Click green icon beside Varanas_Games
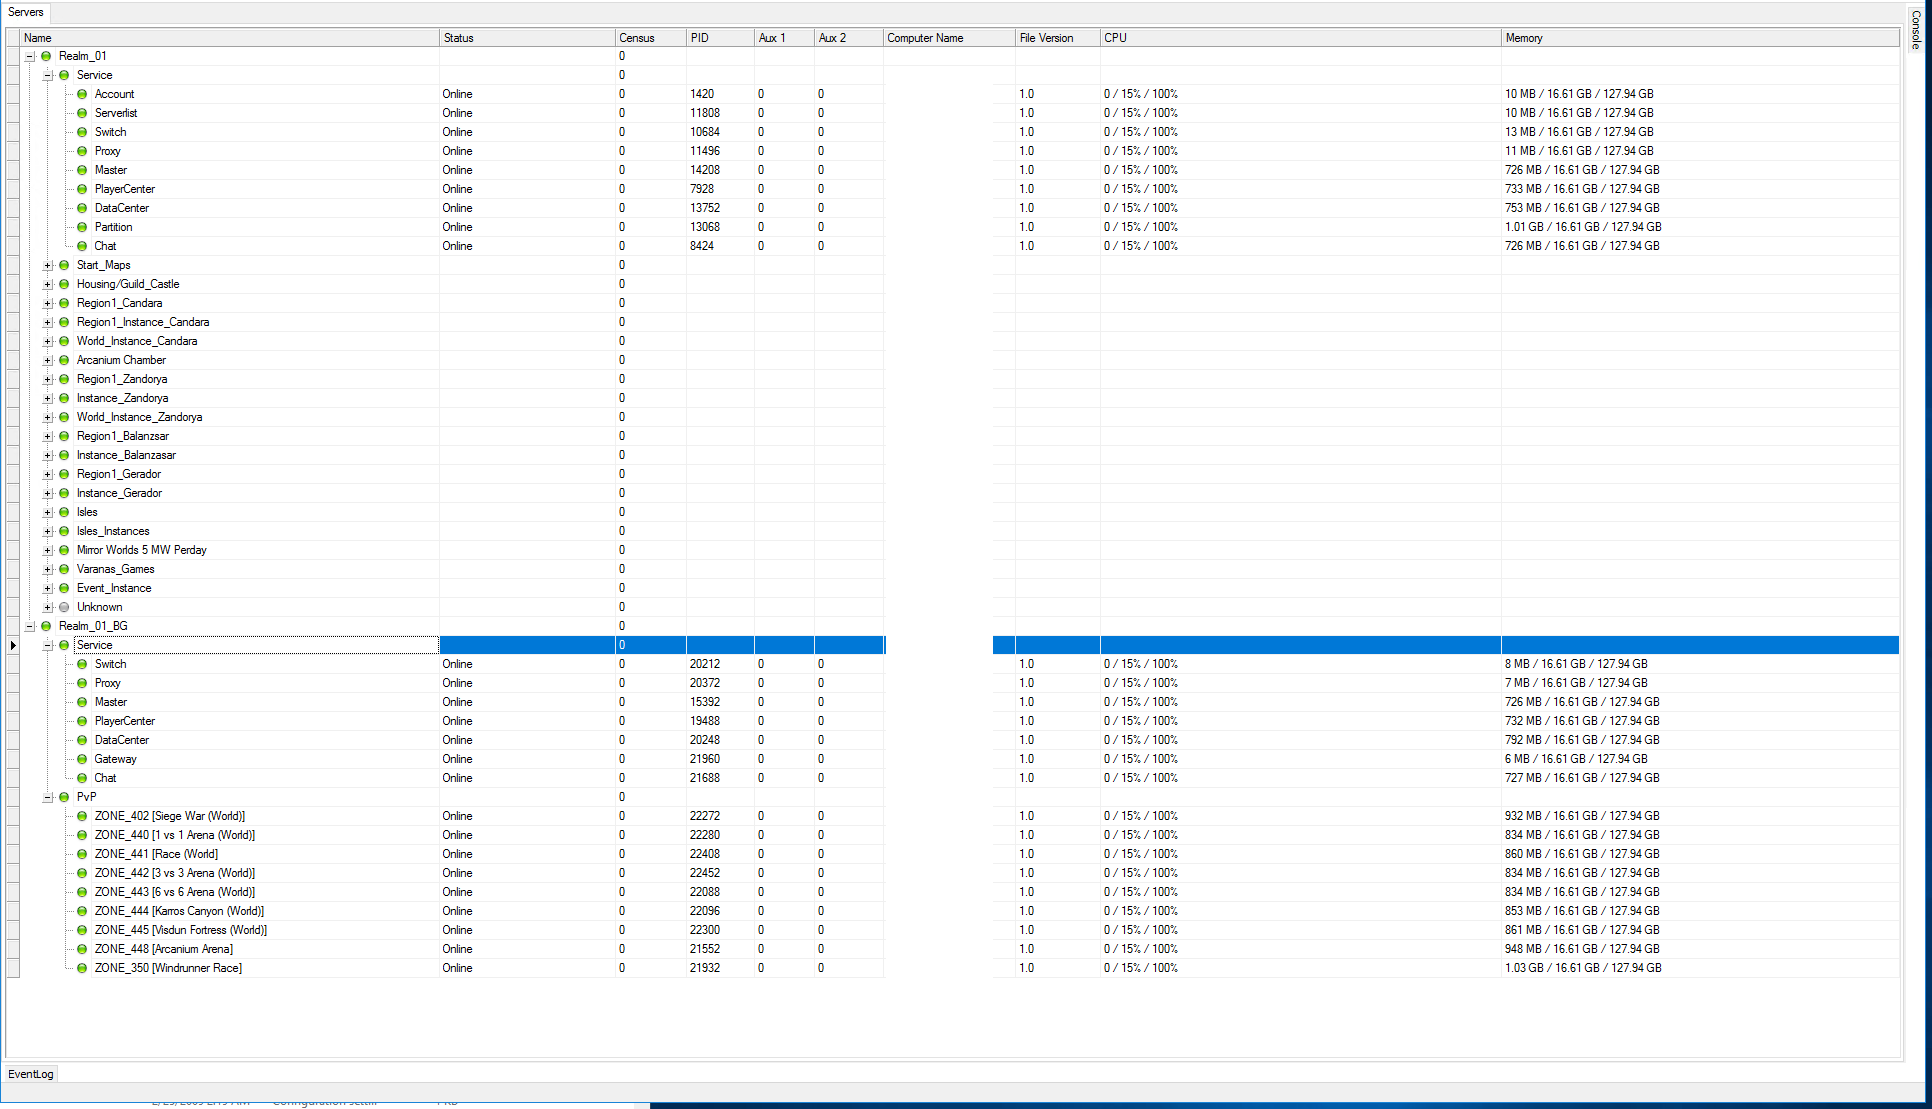Image resolution: width=1932 pixels, height=1109 pixels. tap(64, 569)
